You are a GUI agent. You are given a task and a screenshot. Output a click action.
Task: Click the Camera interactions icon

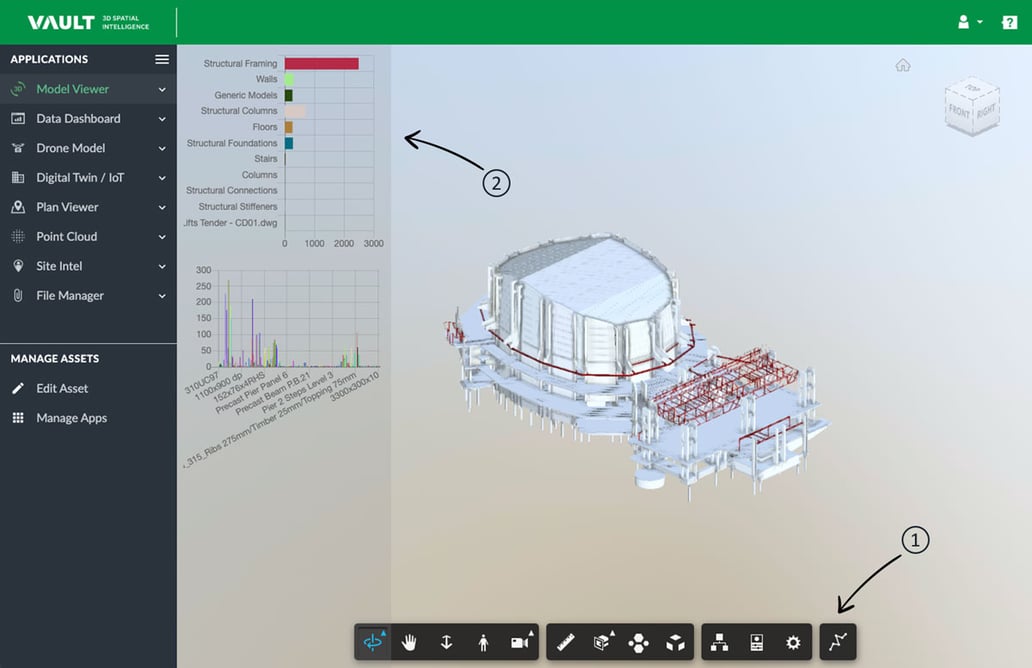pos(520,643)
